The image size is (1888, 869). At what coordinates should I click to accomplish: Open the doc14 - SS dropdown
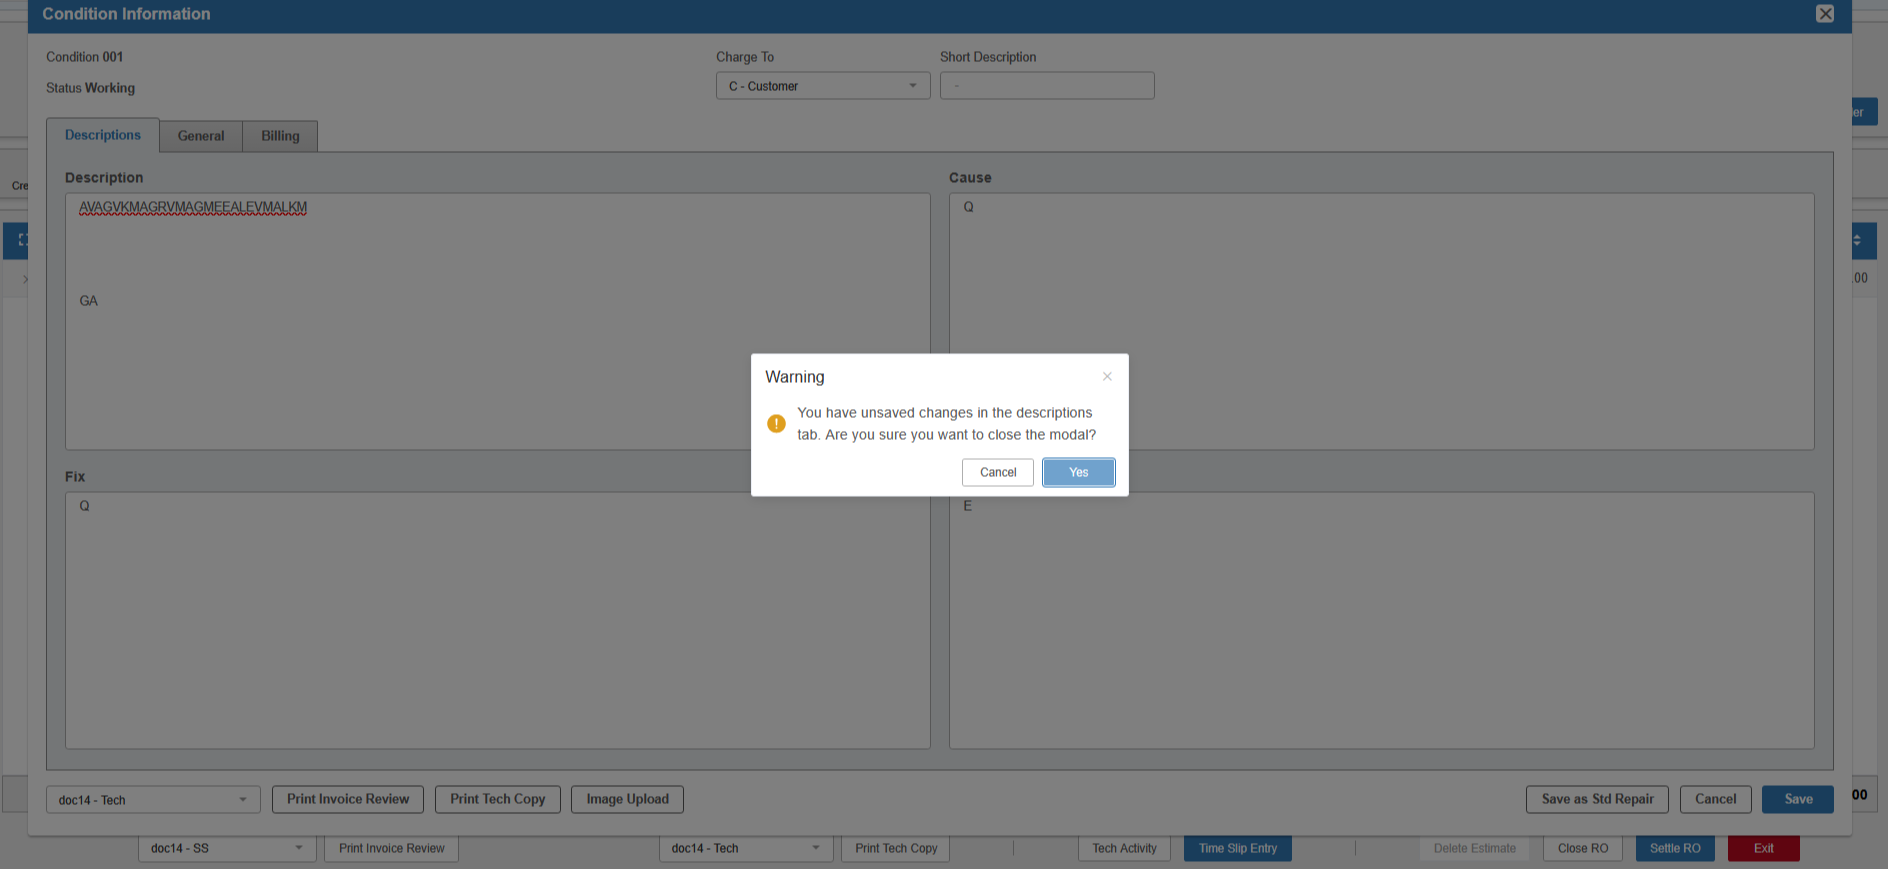tap(226, 848)
